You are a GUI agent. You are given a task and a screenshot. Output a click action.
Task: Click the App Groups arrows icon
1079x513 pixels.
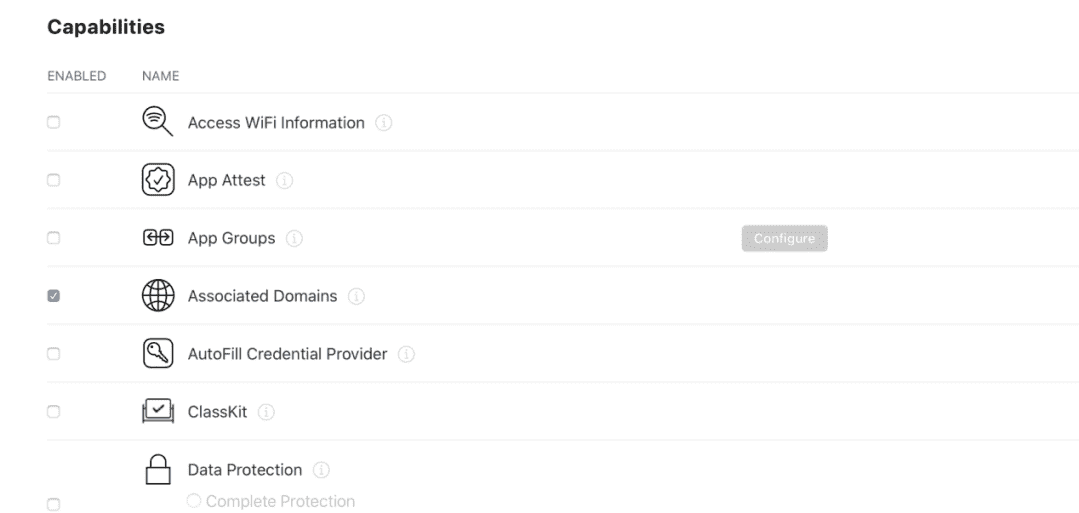158,238
